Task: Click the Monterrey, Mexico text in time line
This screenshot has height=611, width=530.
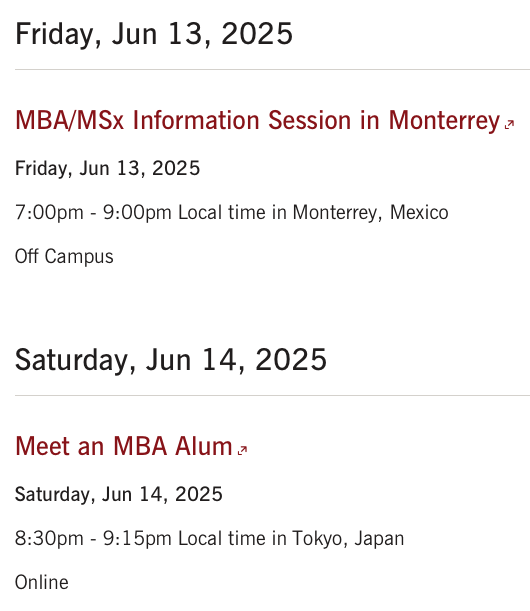Action: click(x=370, y=213)
